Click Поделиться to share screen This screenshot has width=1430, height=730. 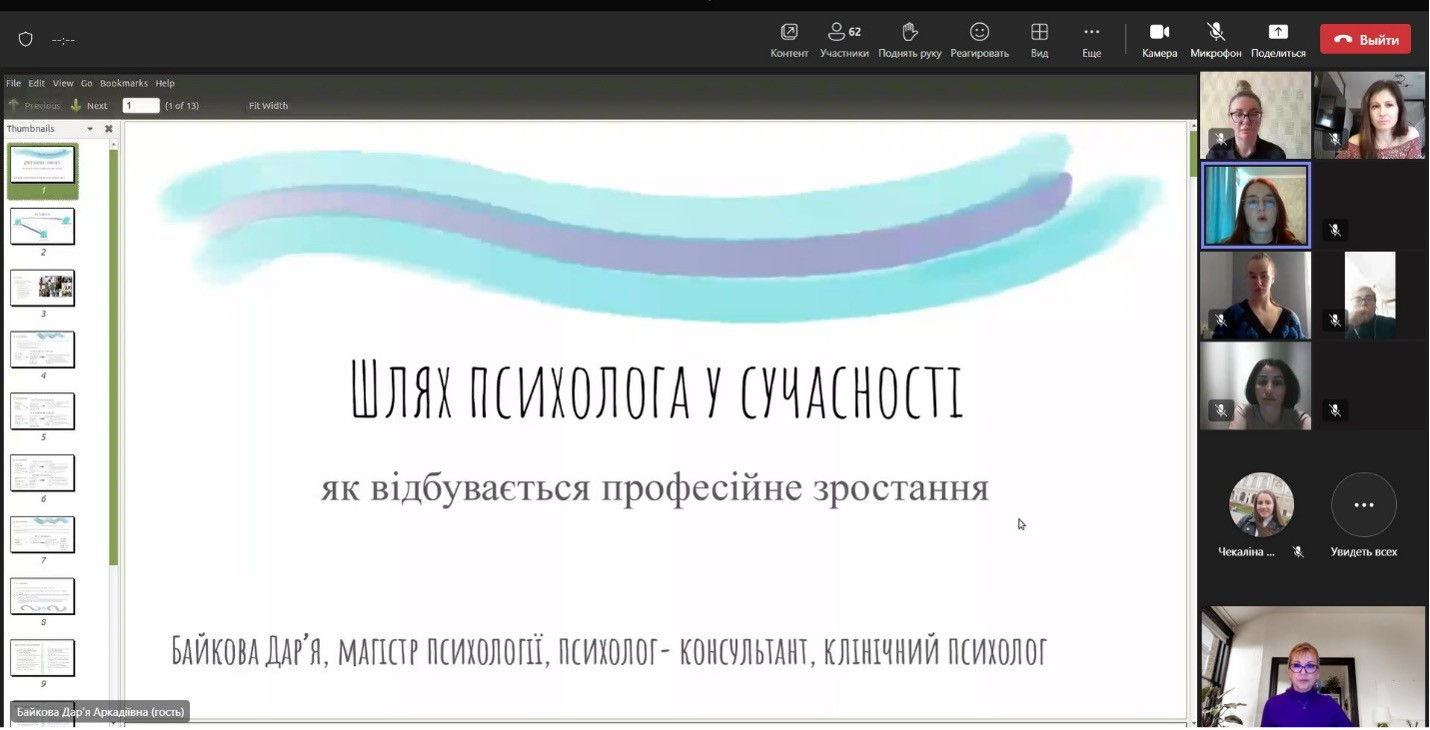pos(1278,40)
